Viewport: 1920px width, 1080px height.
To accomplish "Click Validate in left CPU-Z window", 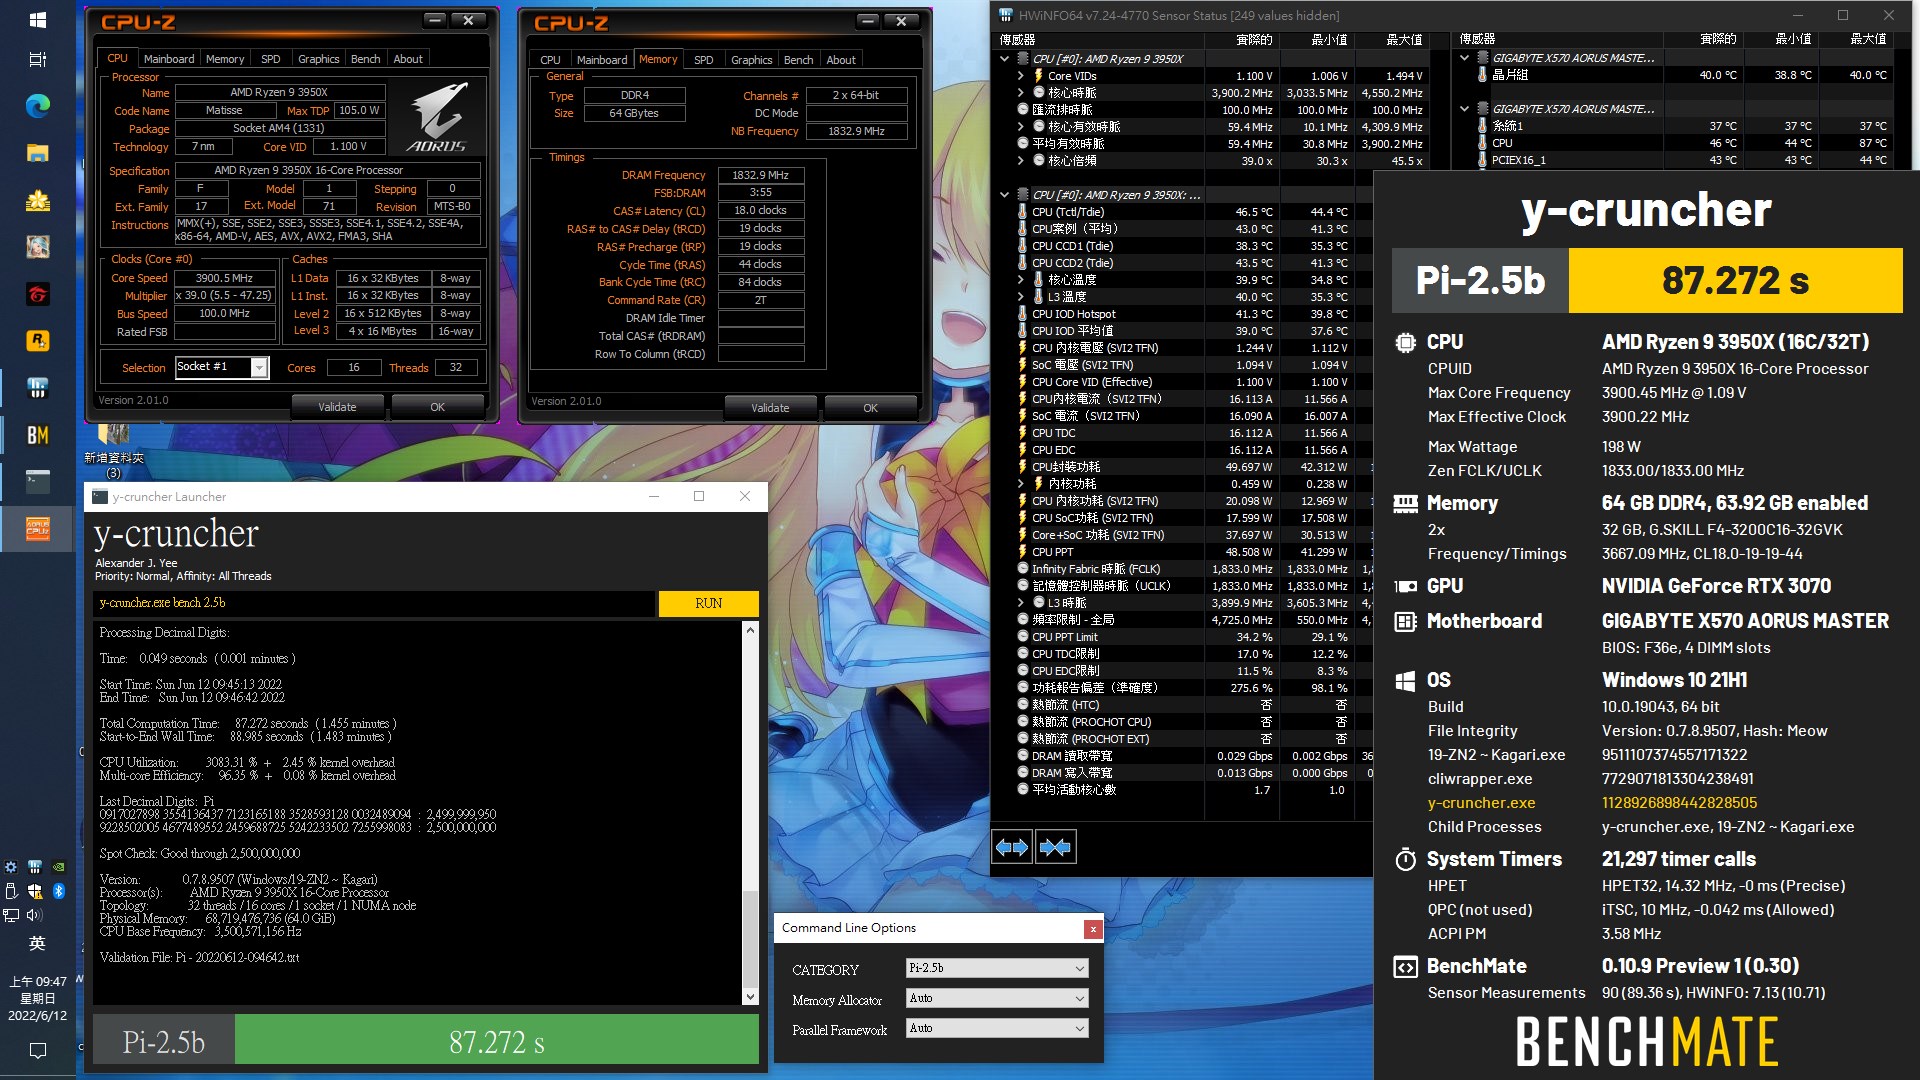I will 337,407.
